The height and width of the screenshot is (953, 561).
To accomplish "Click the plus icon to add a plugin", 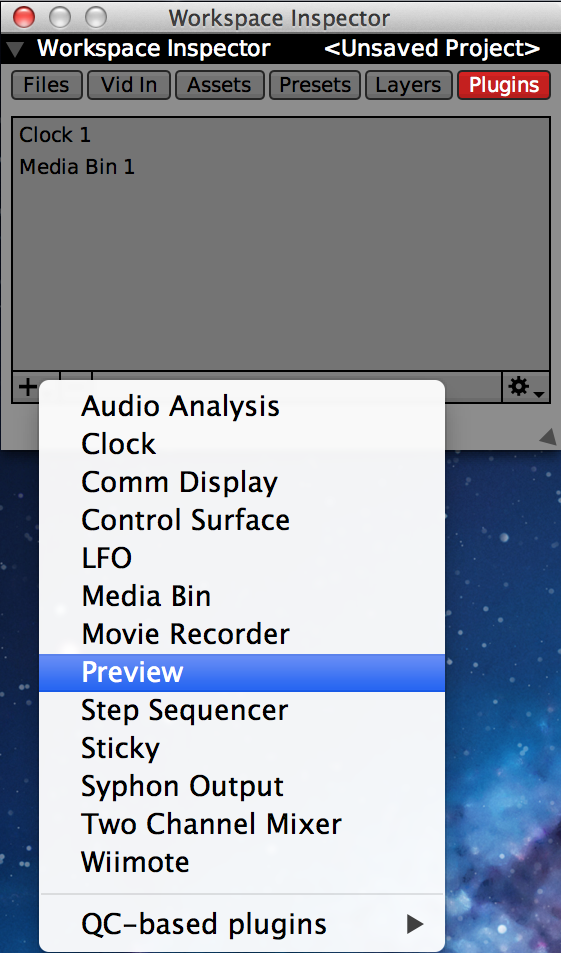I will click(x=28, y=387).
